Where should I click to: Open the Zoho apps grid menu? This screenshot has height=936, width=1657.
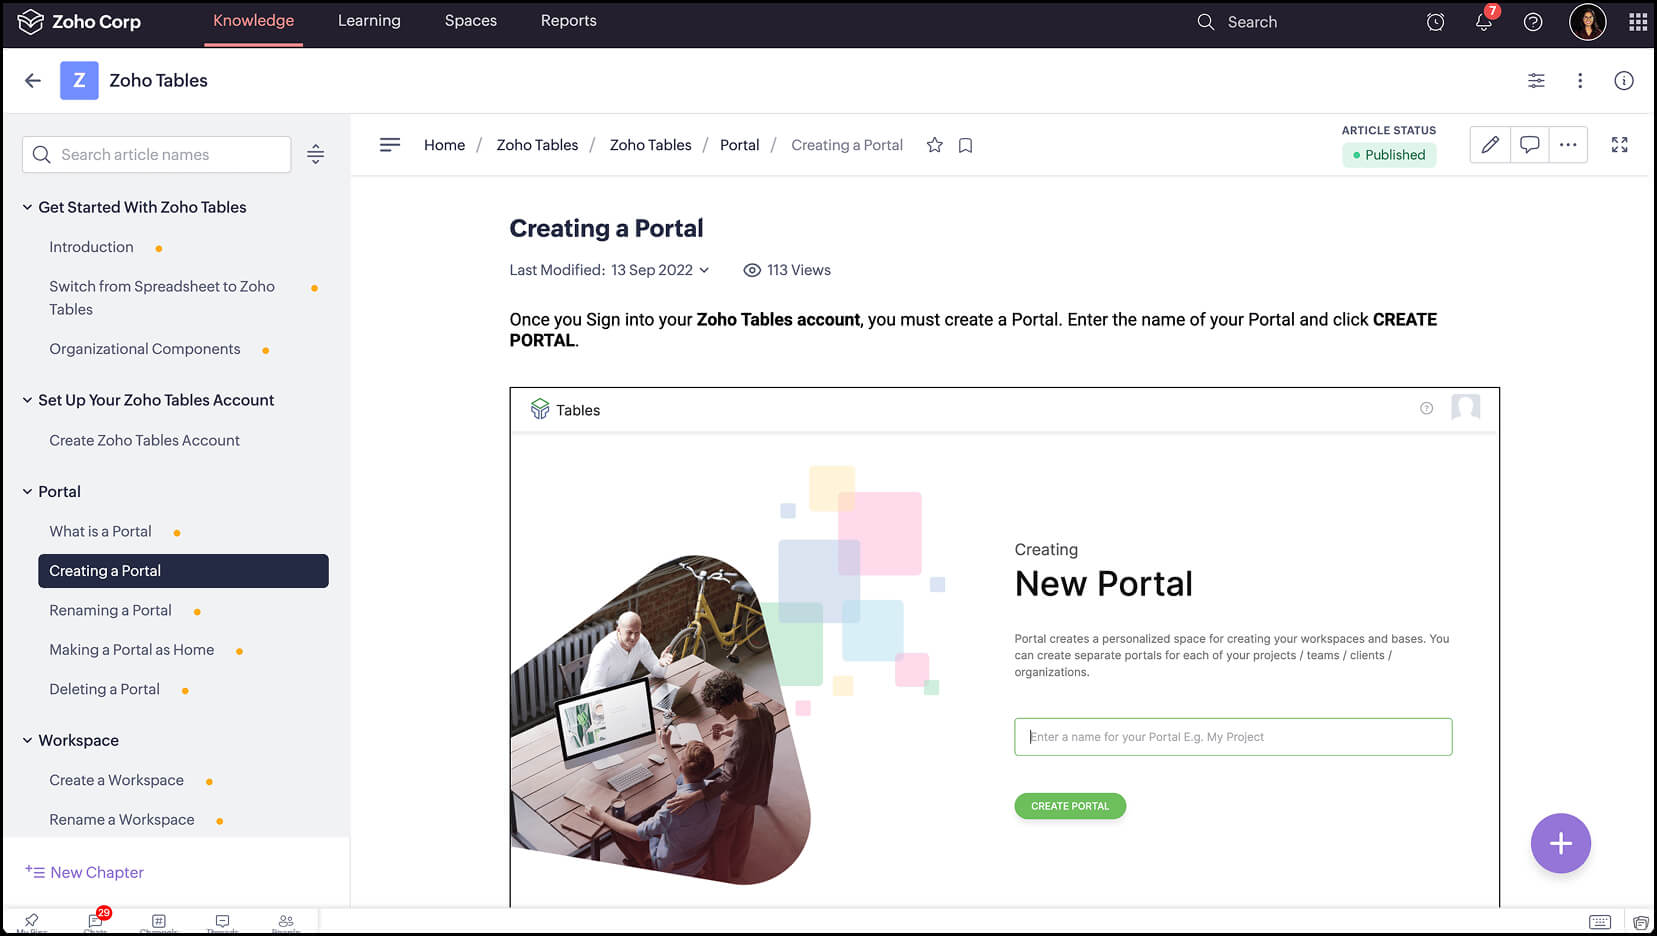point(1637,21)
